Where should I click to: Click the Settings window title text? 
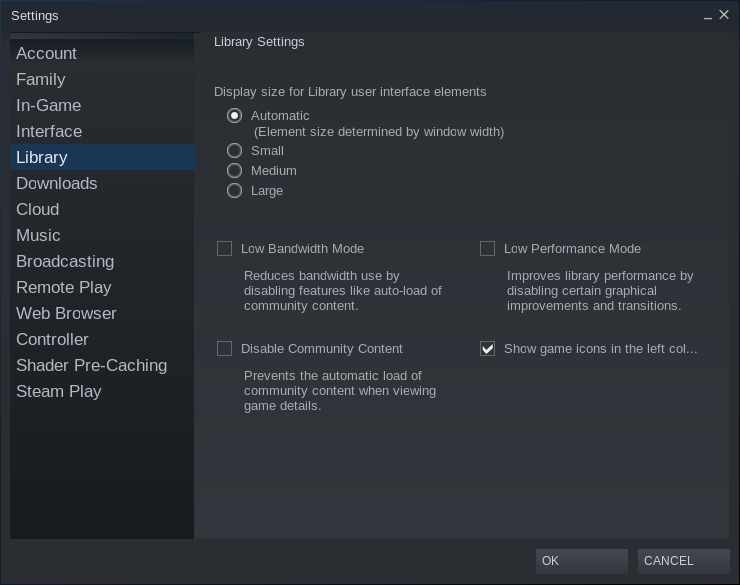coord(35,16)
